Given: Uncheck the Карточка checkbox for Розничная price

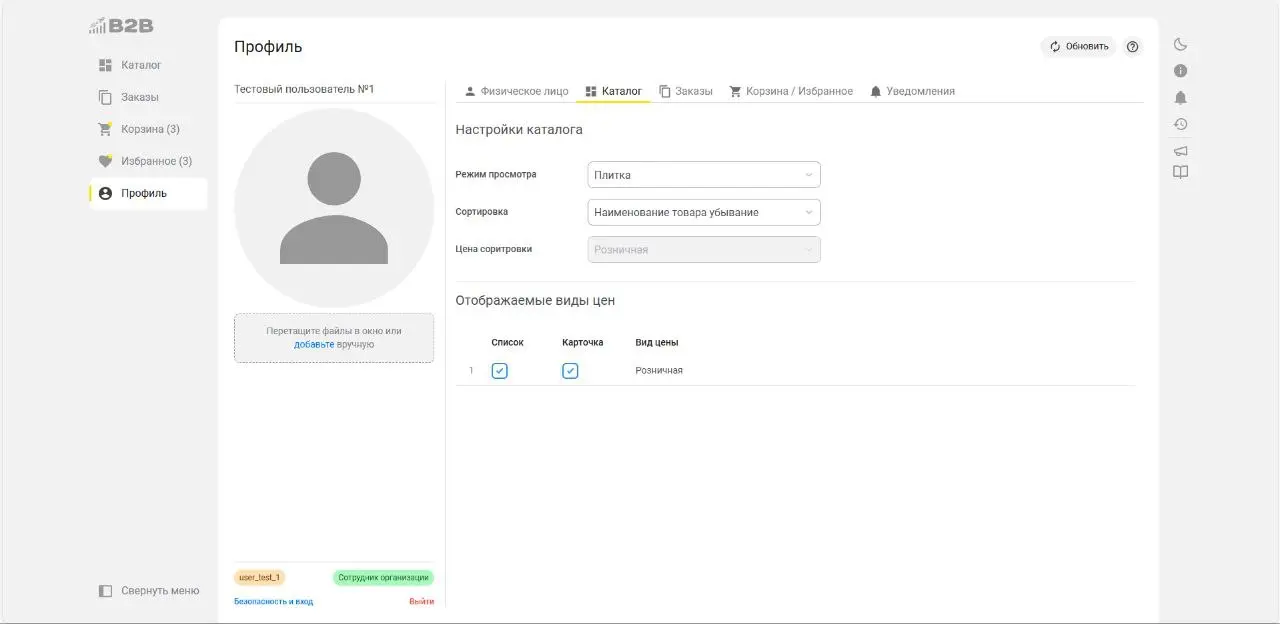Looking at the screenshot, I should (x=571, y=370).
